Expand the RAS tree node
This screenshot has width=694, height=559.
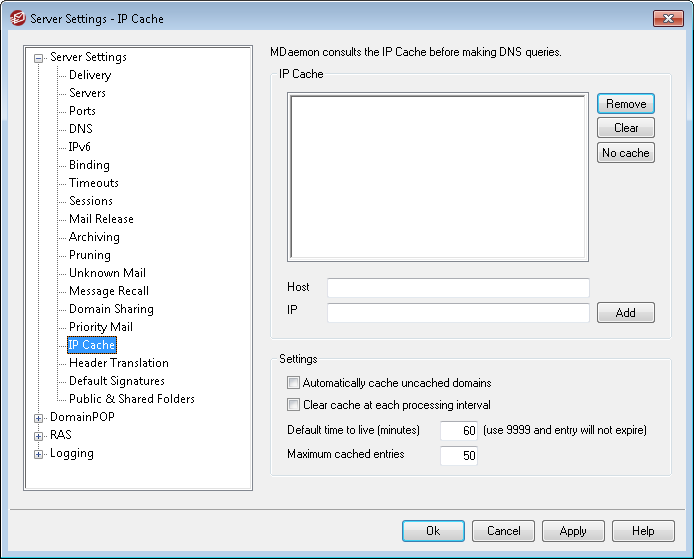pyautogui.click(x=39, y=436)
